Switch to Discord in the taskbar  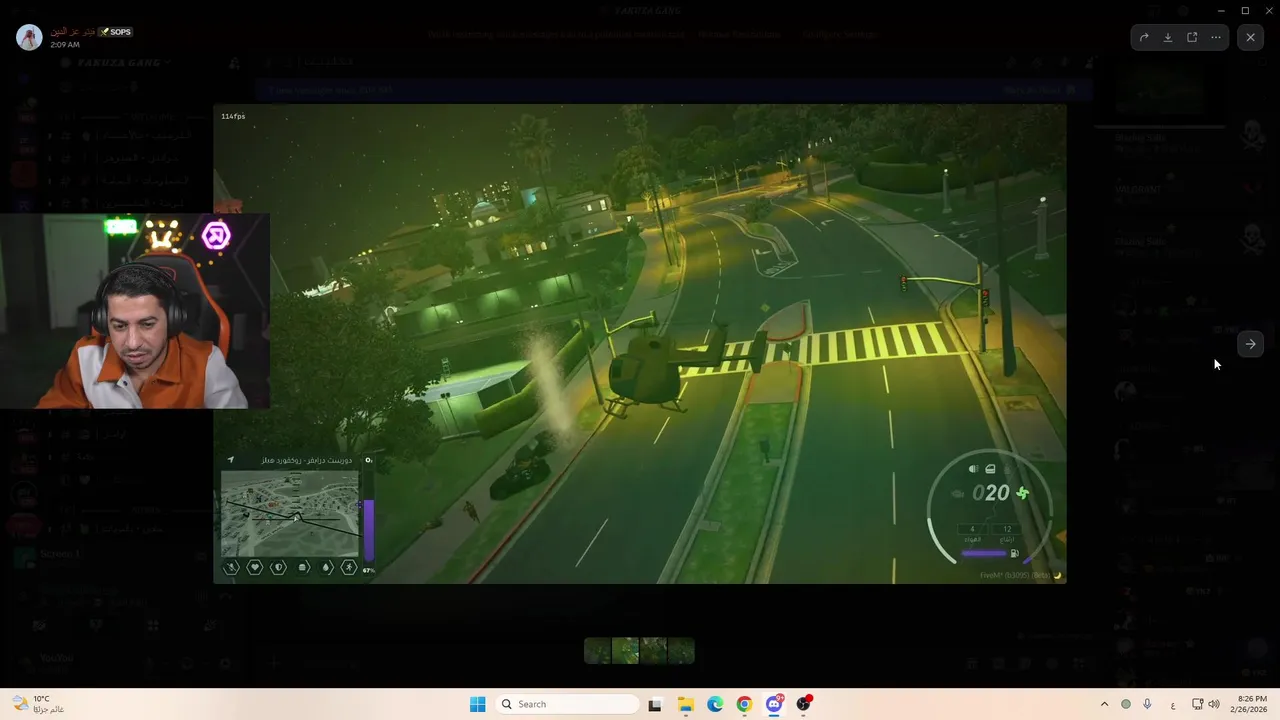[774, 704]
